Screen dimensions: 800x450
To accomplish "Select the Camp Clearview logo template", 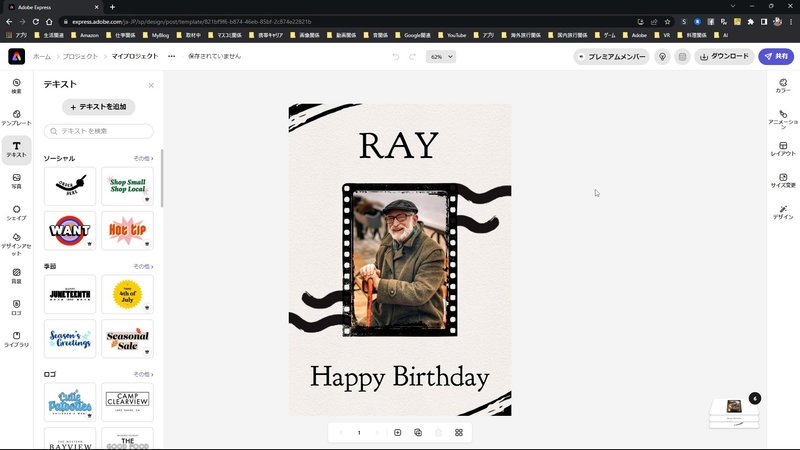I will [128, 402].
